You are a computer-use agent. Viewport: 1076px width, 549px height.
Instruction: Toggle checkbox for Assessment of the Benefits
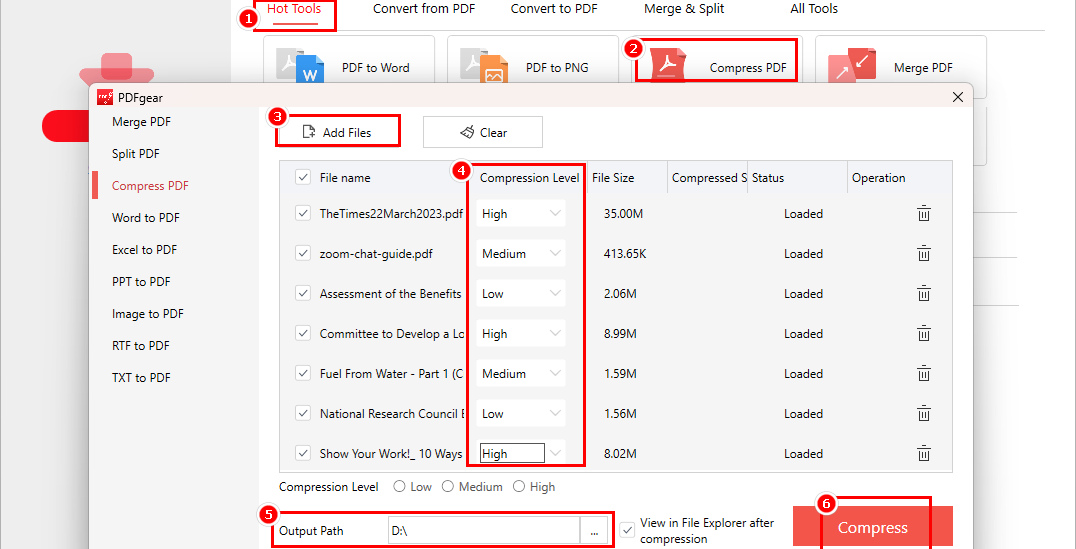(x=302, y=294)
